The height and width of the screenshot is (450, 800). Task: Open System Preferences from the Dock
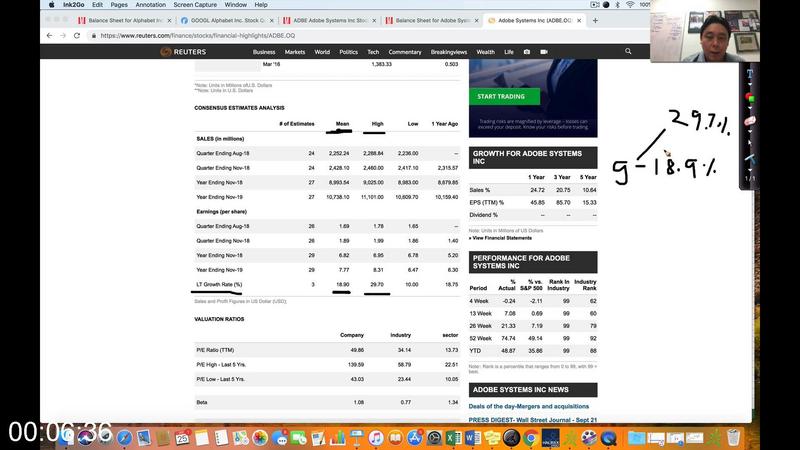434,438
